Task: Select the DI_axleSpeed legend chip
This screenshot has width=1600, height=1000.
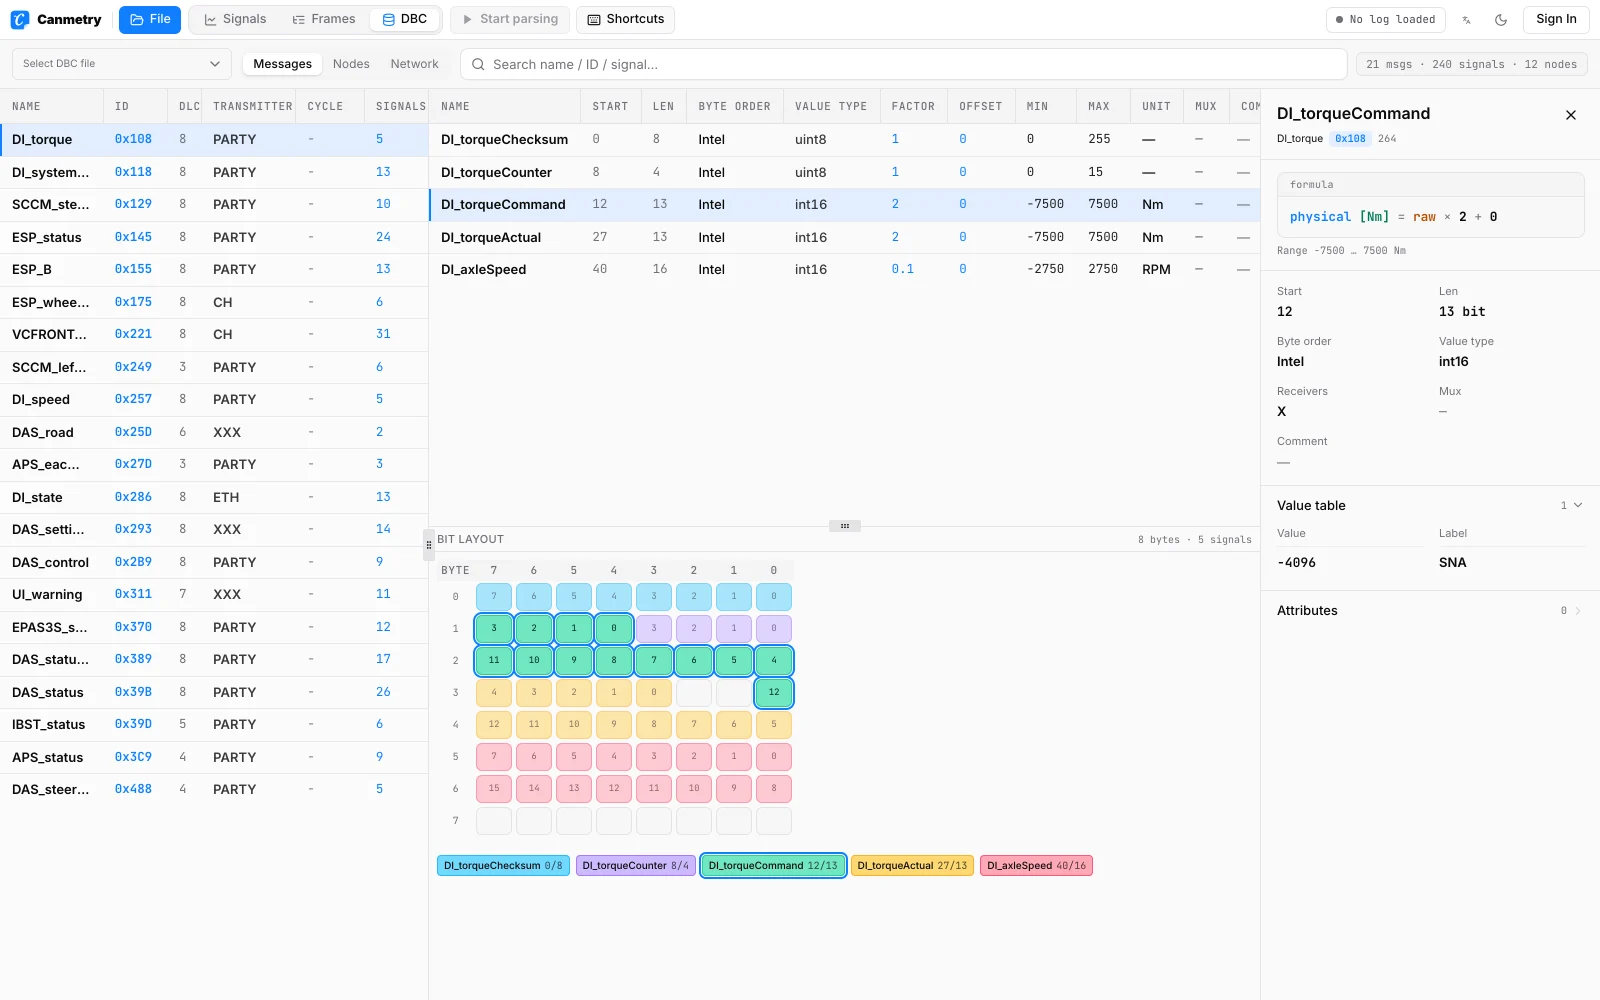Action: pos(1036,866)
